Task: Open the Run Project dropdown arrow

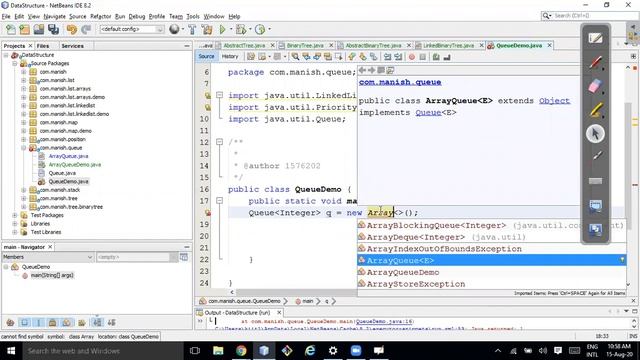Action: (x=231, y=29)
